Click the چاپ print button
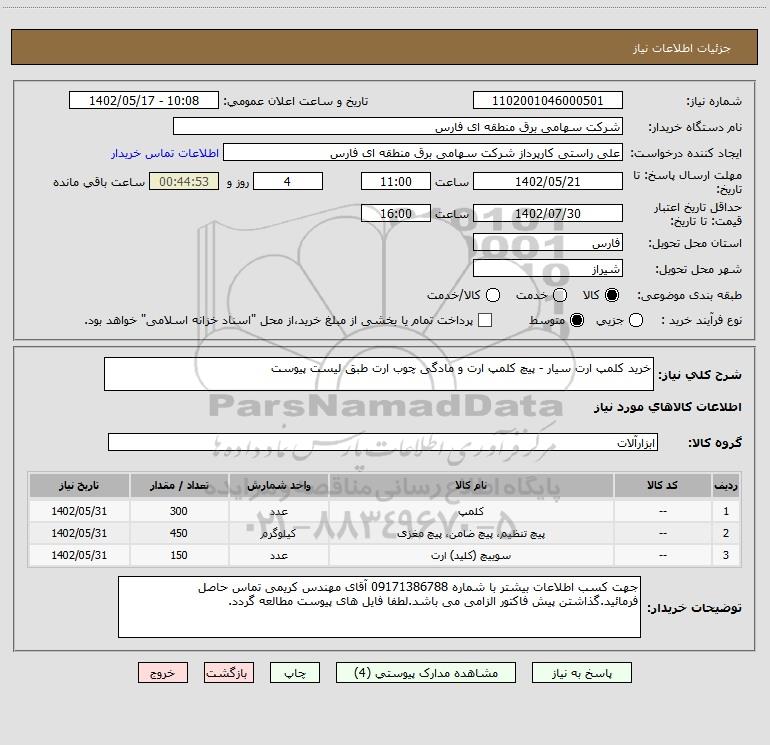The image size is (770, 745). (x=295, y=673)
